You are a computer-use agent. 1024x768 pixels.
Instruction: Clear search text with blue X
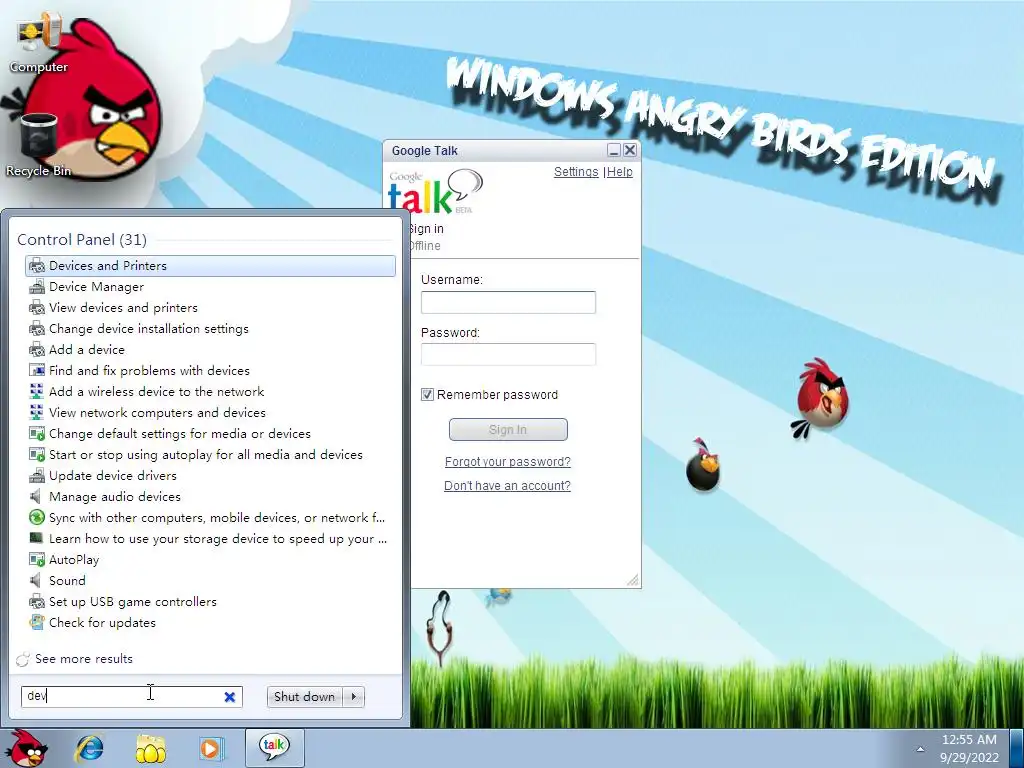click(x=229, y=697)
